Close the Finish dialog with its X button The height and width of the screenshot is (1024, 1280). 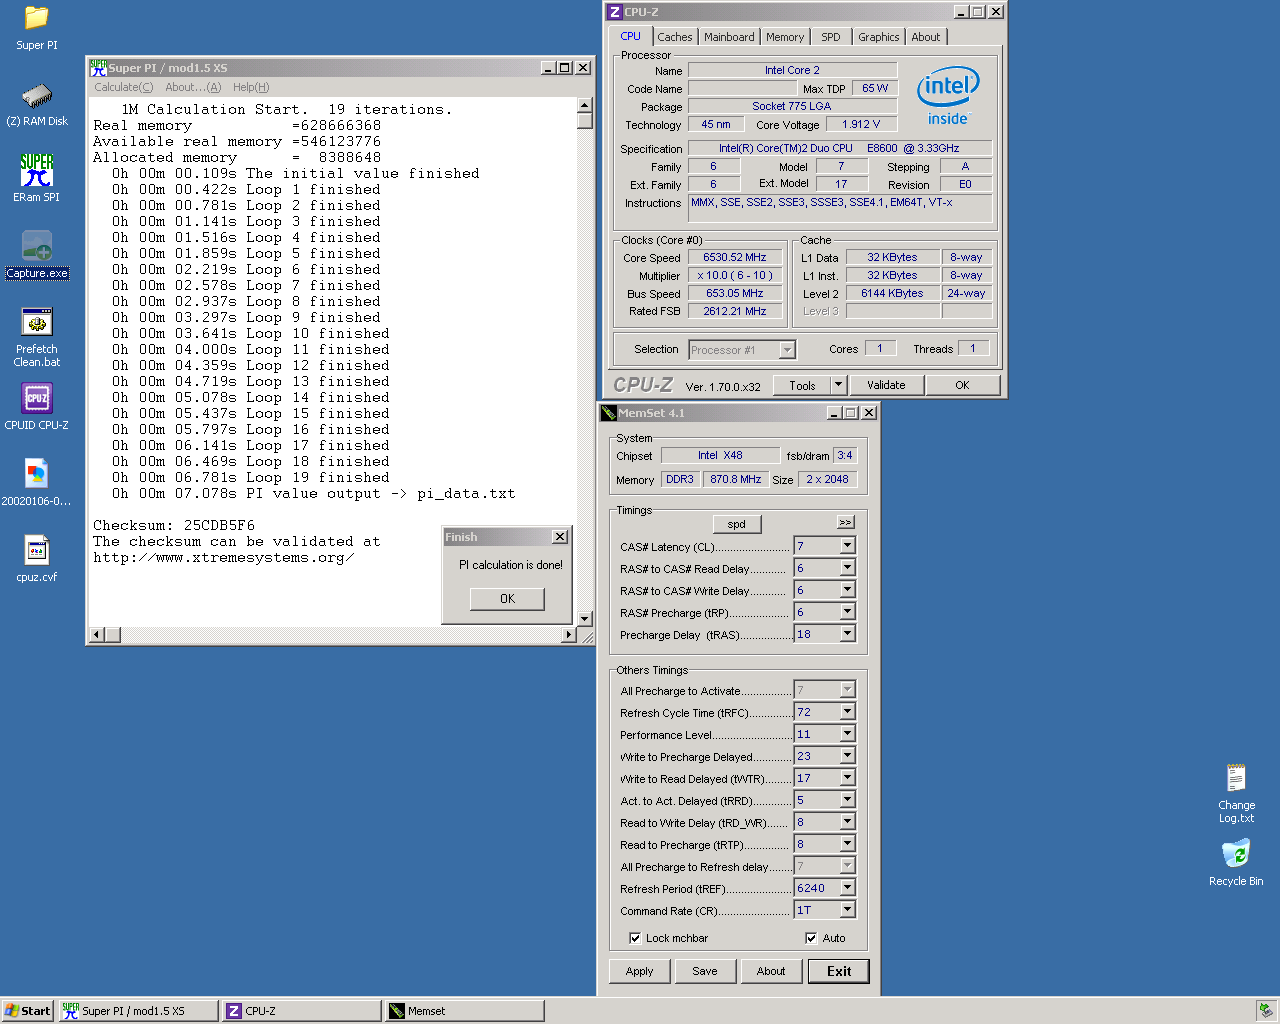[x=560, y=537]
